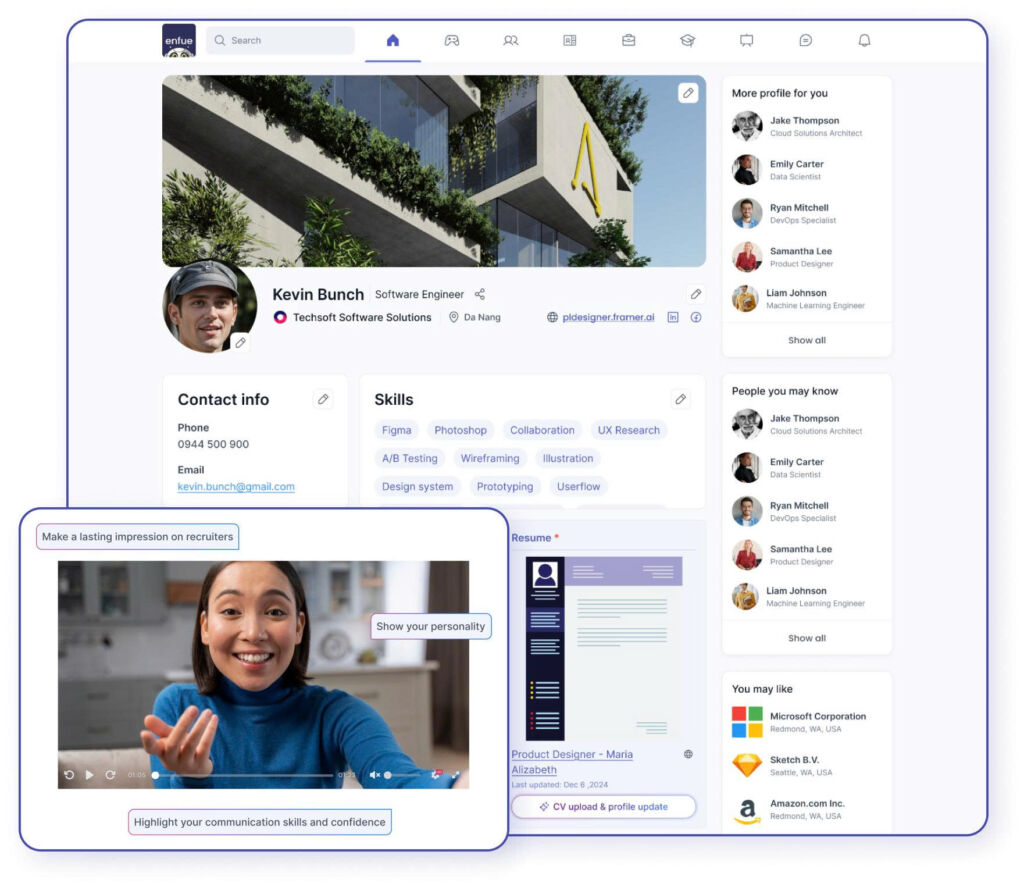This screenshot has height=887, width=1024.
Task: Open the video player settings gear
Action: coord(436,774)
